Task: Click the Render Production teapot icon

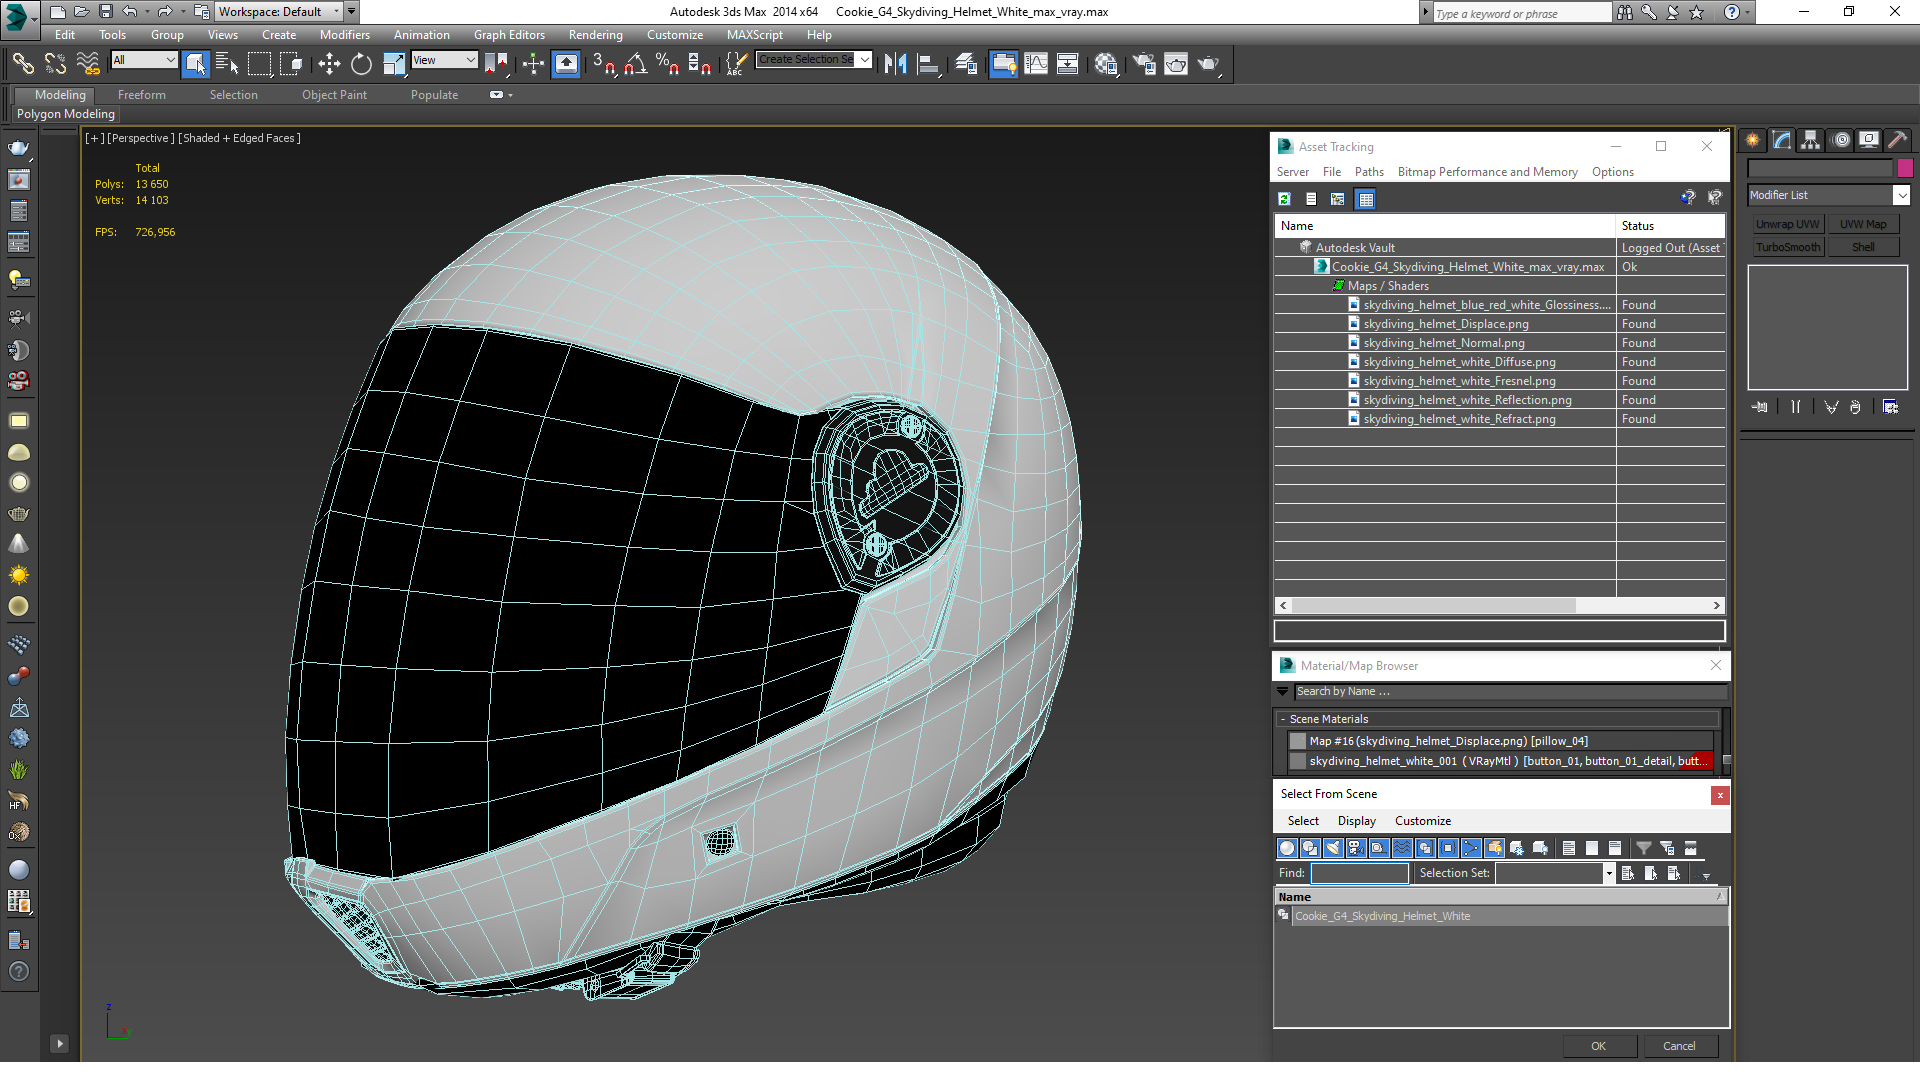Action: click(x=1208, y=65)
